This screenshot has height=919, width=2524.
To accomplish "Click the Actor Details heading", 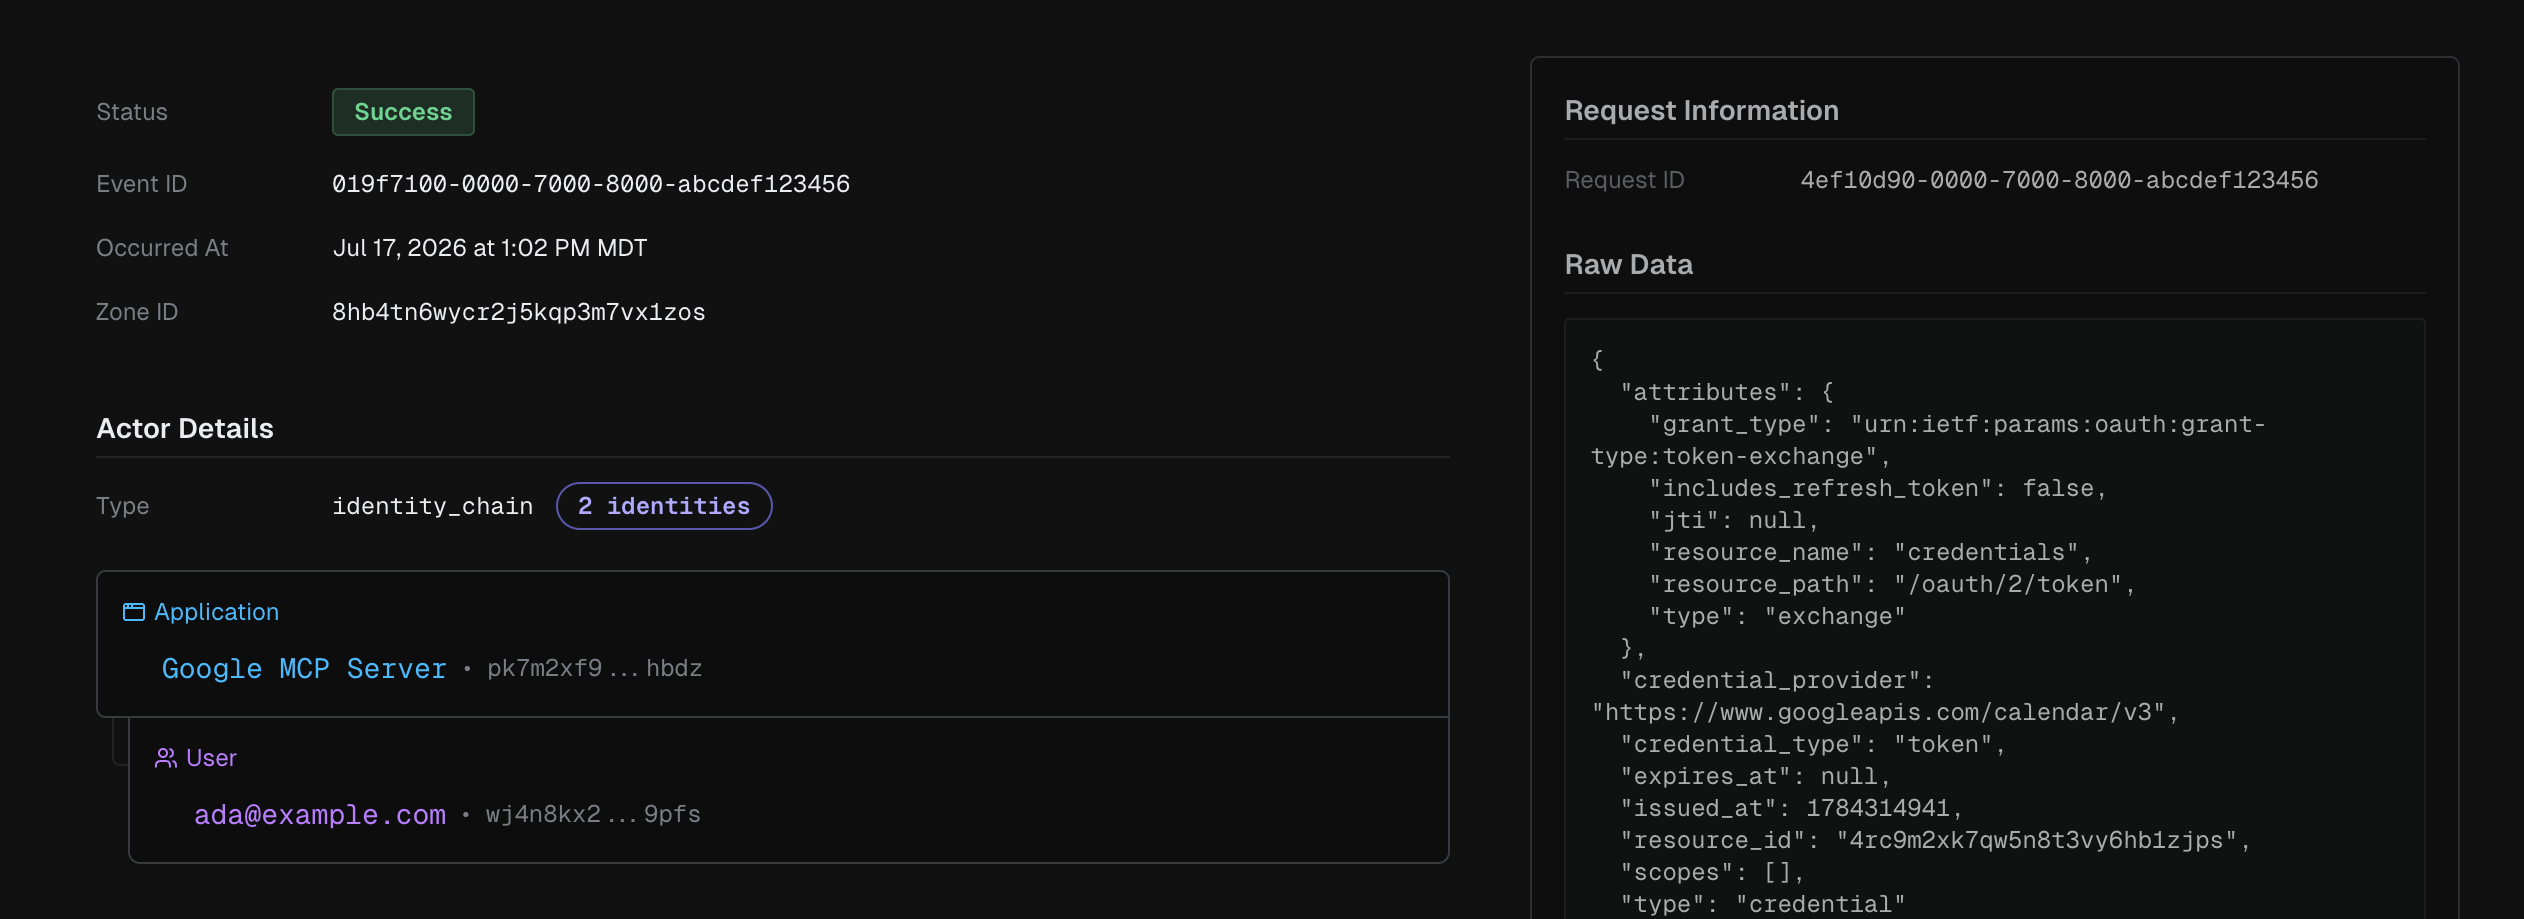I will [x=185, y=428].
